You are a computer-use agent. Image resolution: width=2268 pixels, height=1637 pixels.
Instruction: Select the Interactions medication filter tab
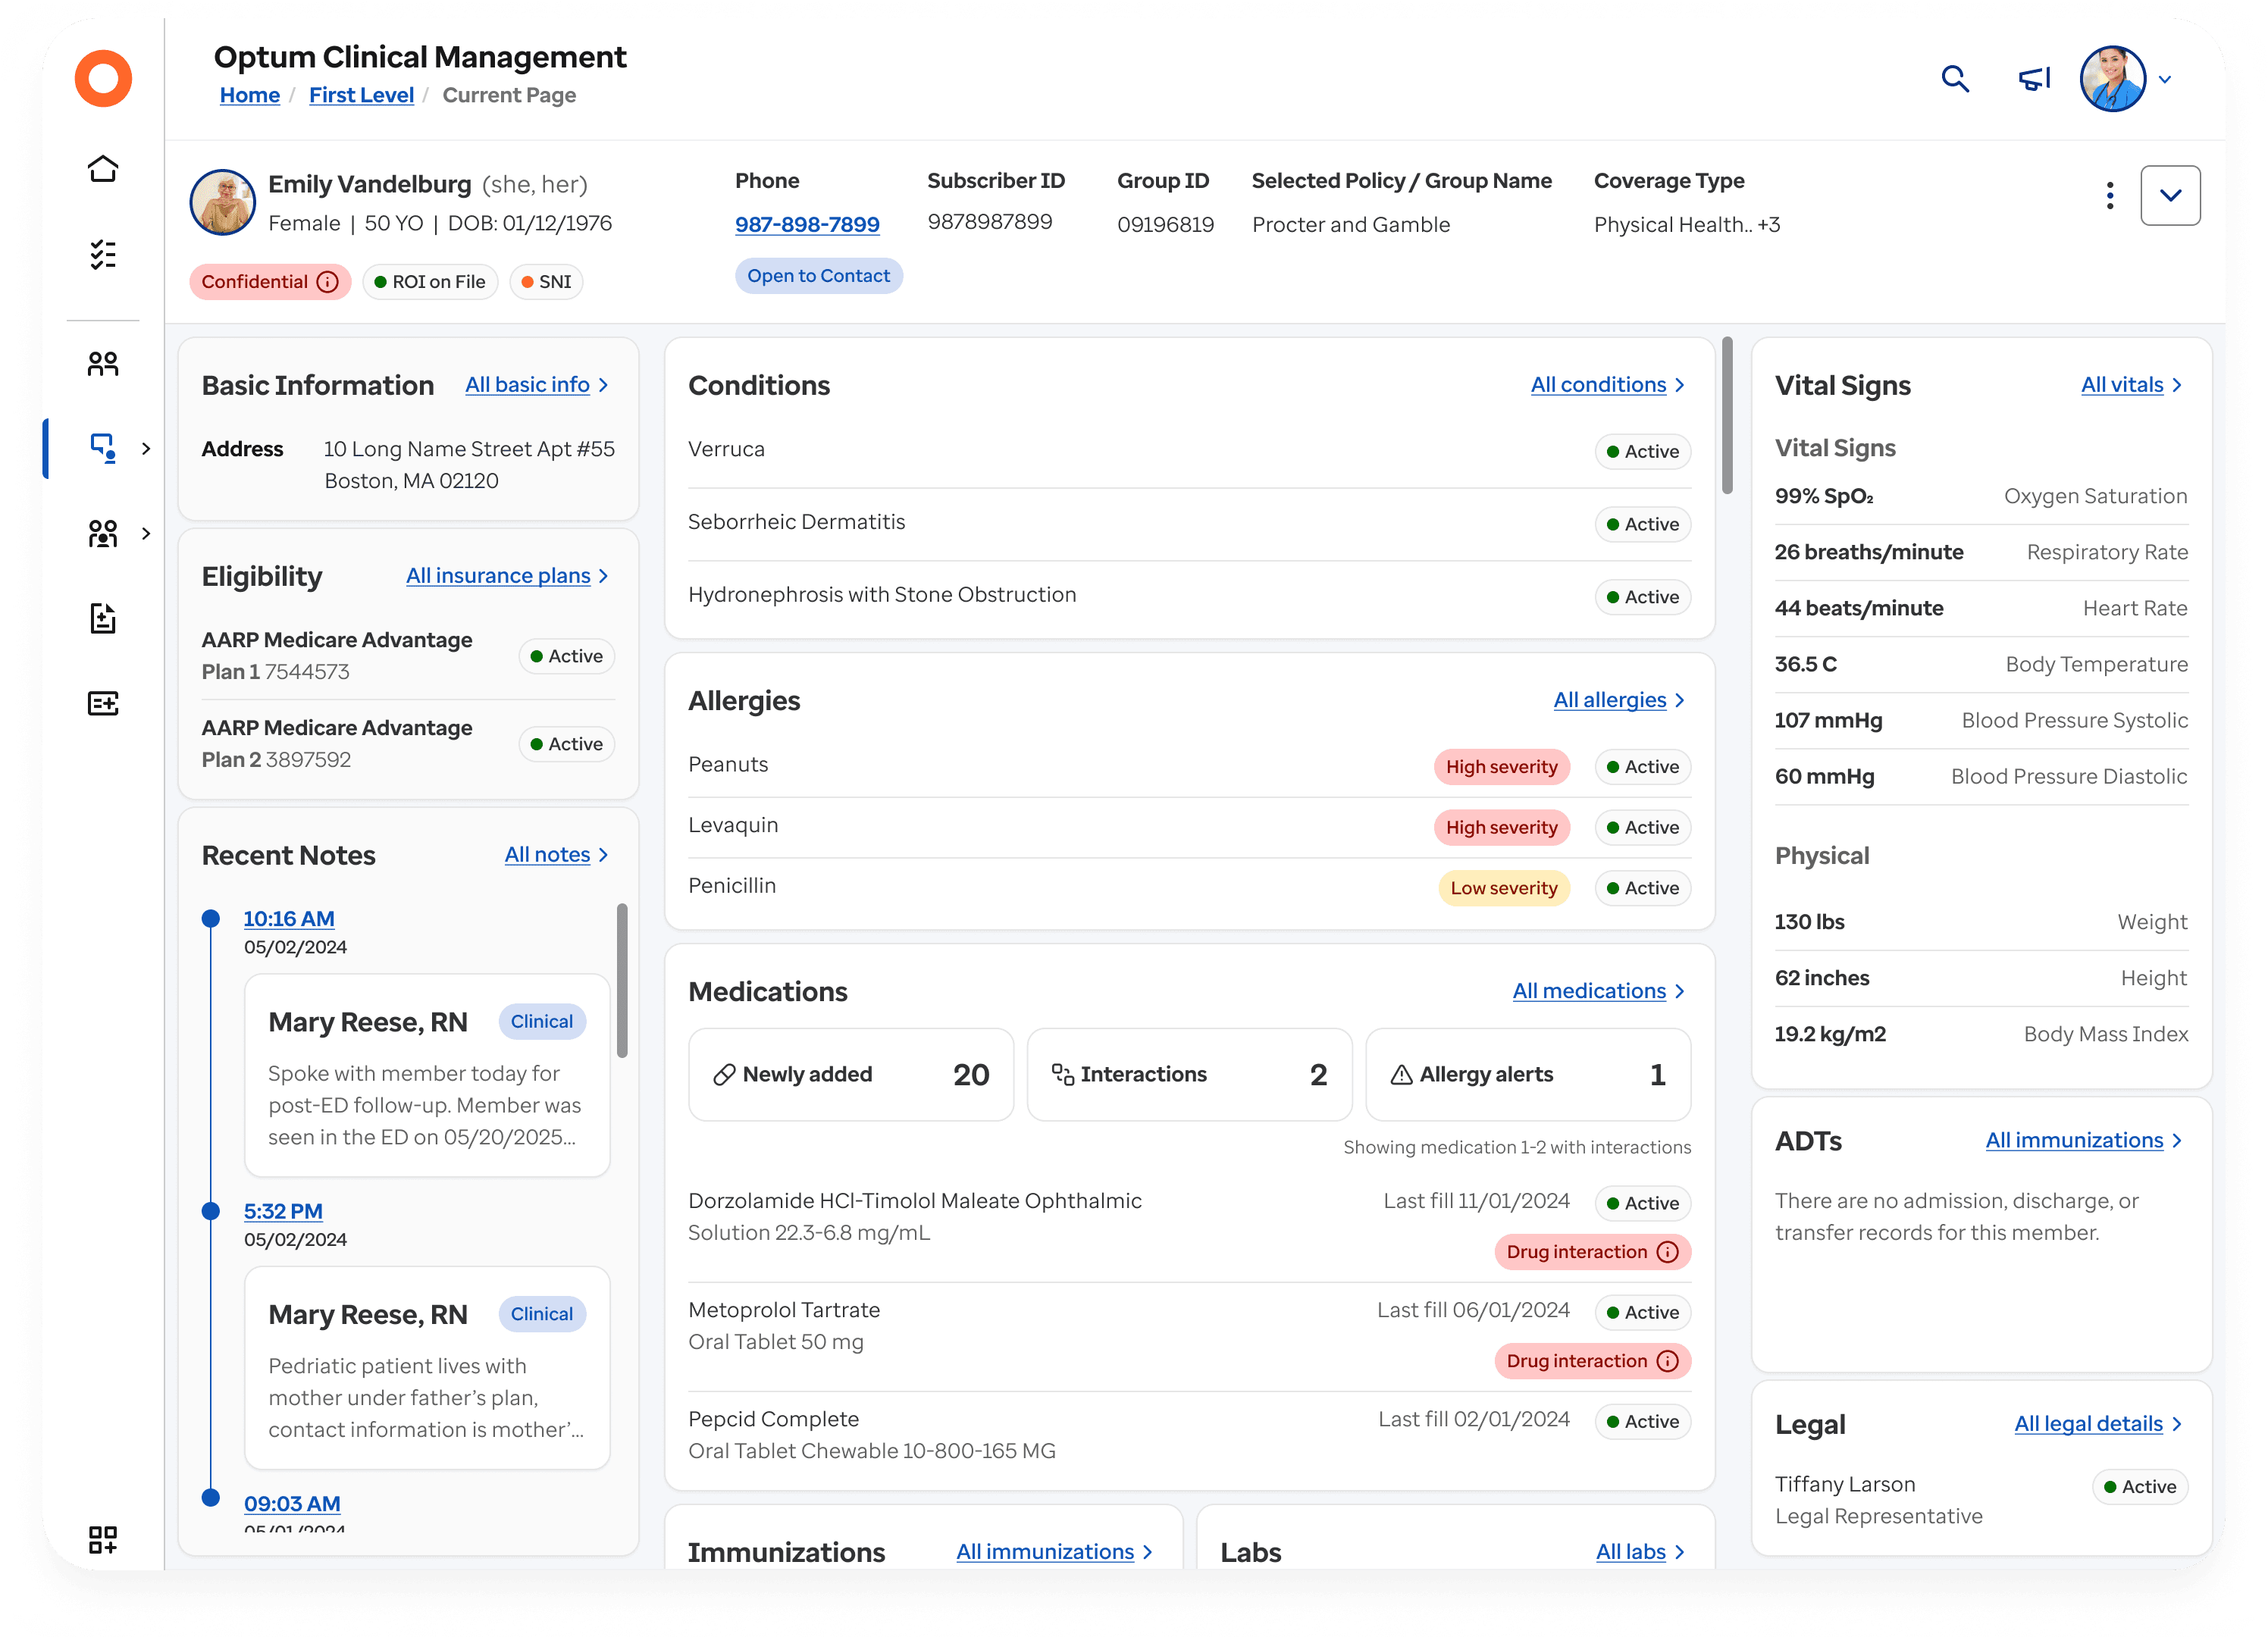[x=1189, y=1074]
